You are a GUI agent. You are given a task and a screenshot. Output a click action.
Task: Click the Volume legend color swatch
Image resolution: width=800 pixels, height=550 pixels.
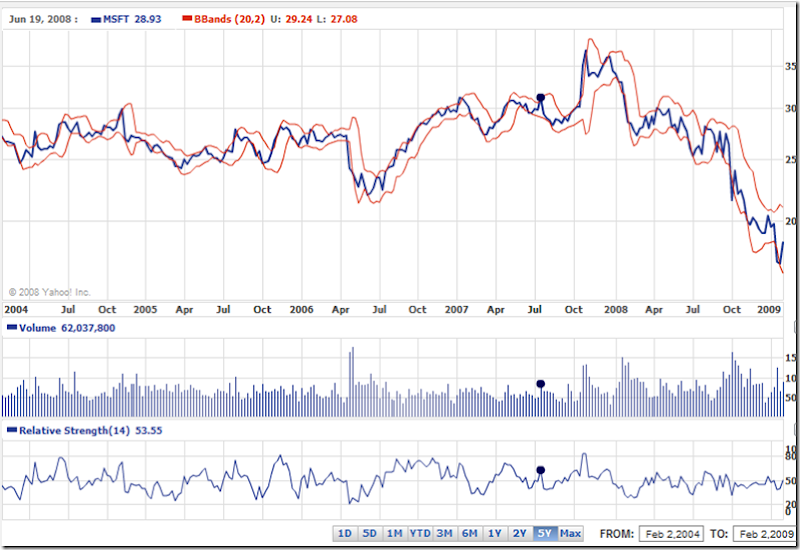click(x=12, y=328)
